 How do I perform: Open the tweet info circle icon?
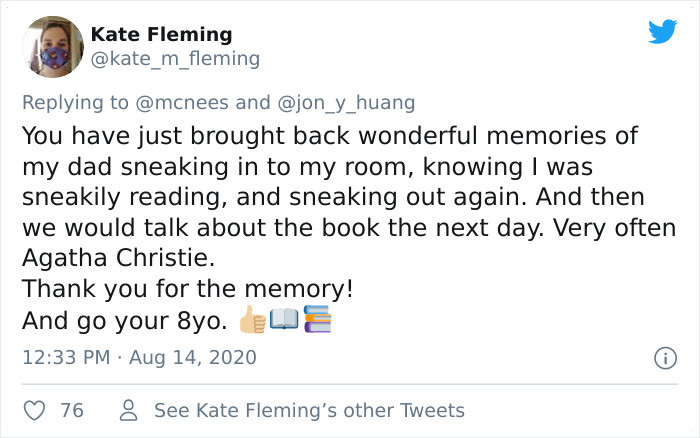click(x=662, y=356)
